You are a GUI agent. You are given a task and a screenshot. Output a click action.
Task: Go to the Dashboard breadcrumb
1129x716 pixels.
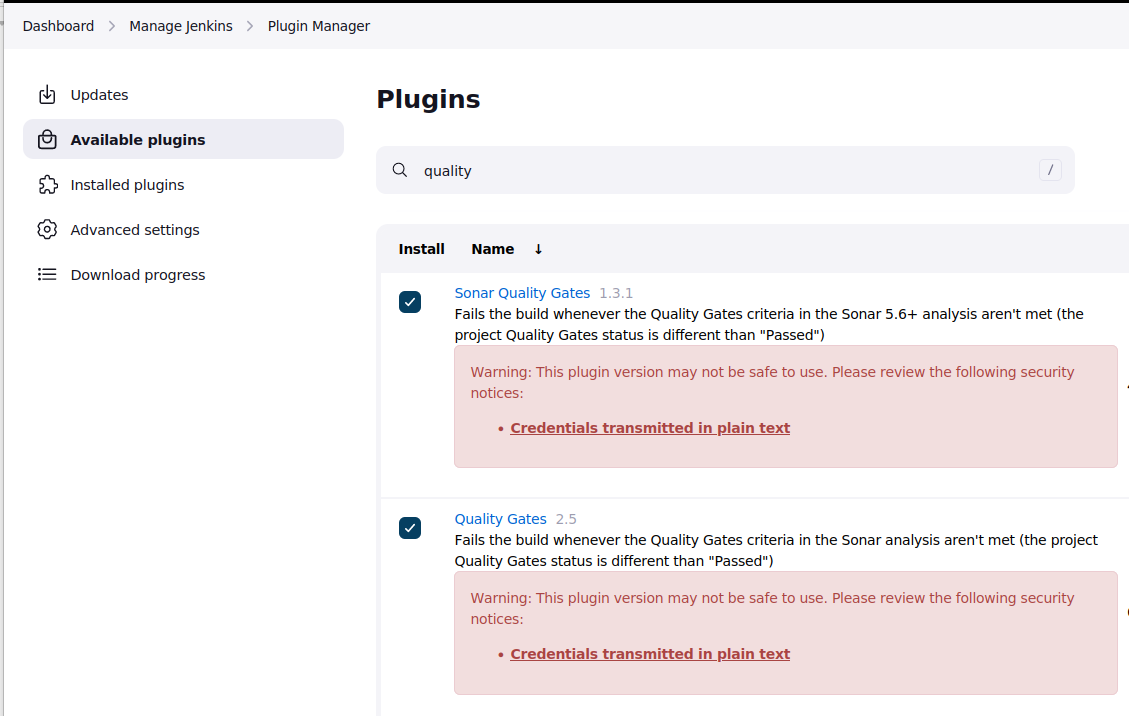point(58,26)
